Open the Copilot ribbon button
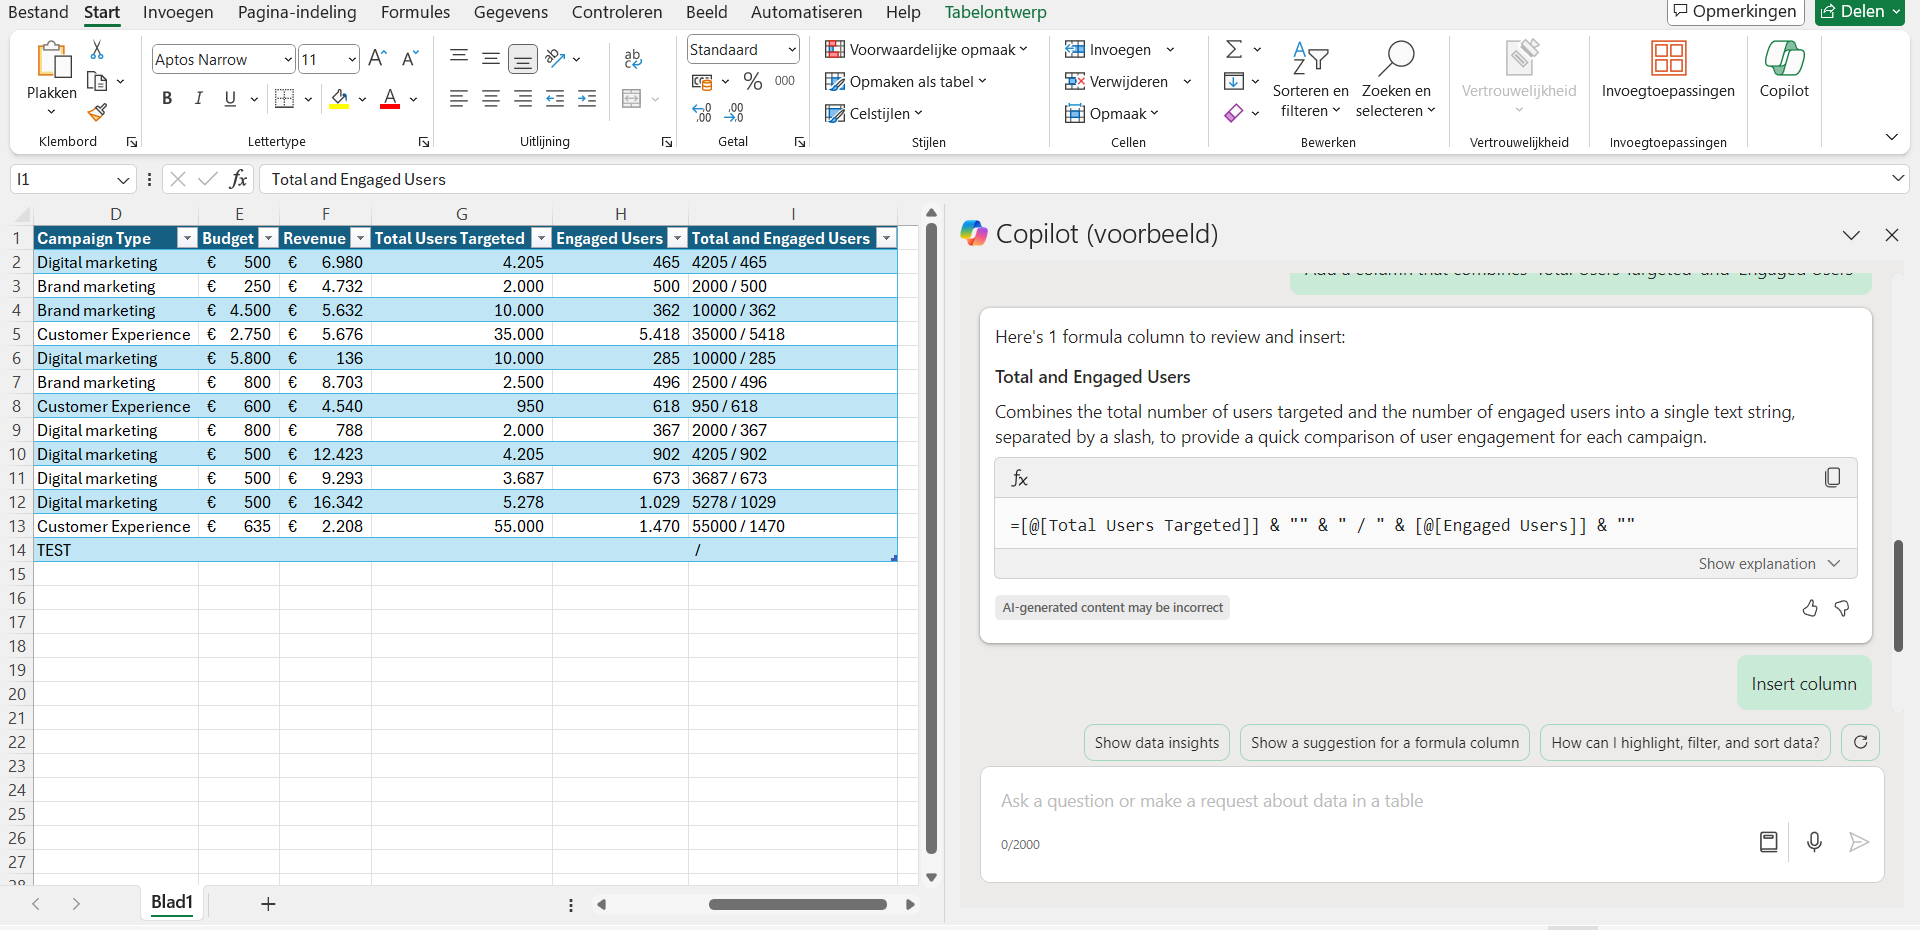 coord(1784,70)
